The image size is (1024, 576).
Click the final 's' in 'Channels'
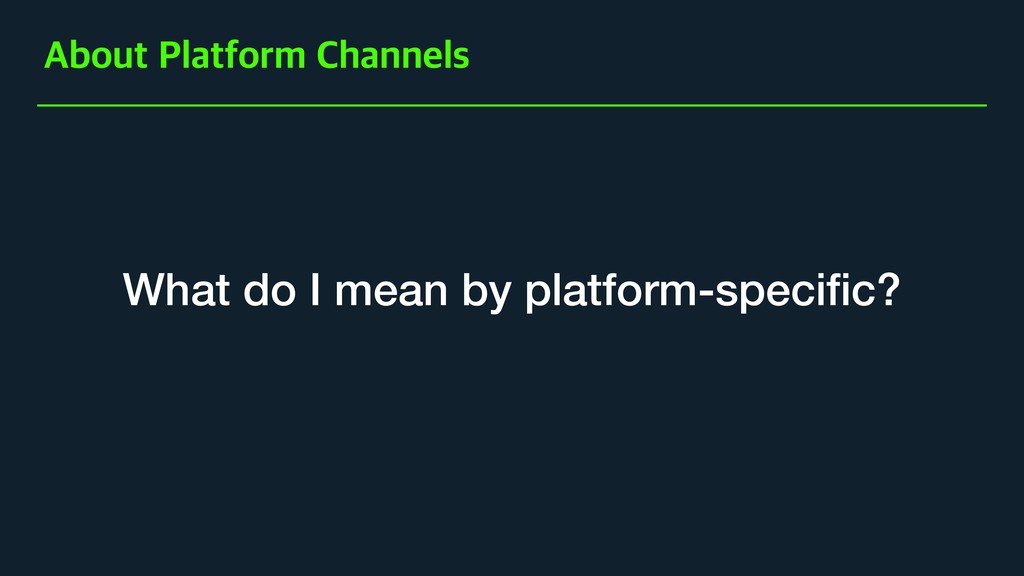[462, 59]
